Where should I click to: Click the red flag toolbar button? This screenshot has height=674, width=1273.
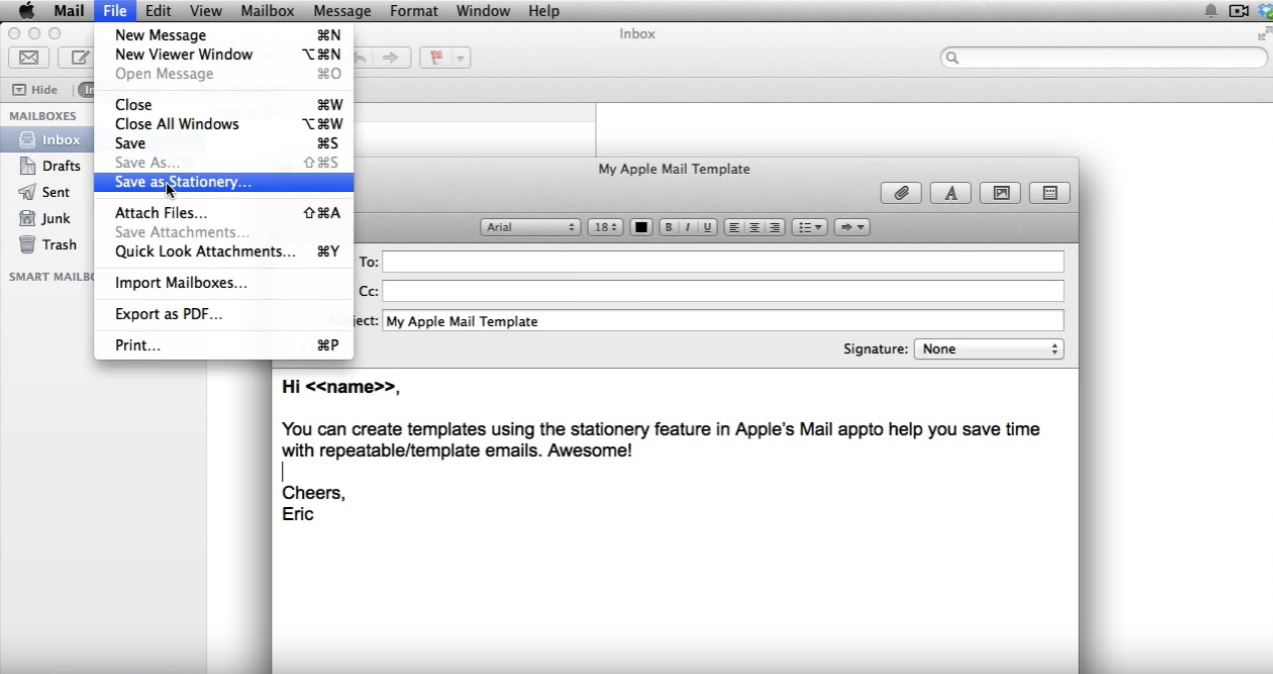(x=436, y=58)
